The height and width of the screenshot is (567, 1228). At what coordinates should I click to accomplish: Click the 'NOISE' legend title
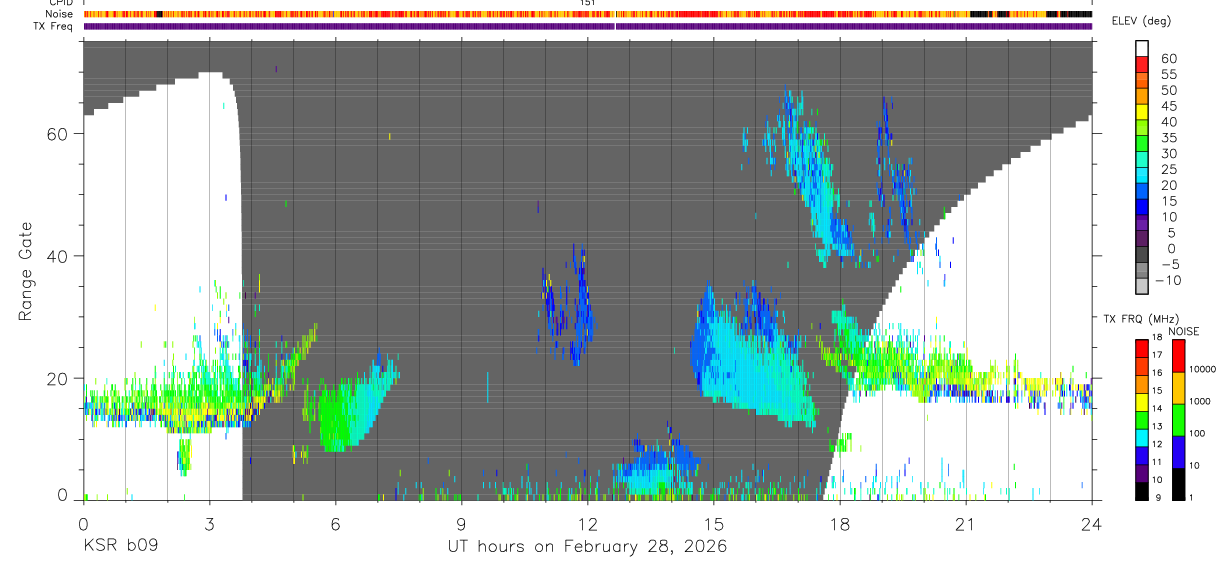pos(1183,331)
